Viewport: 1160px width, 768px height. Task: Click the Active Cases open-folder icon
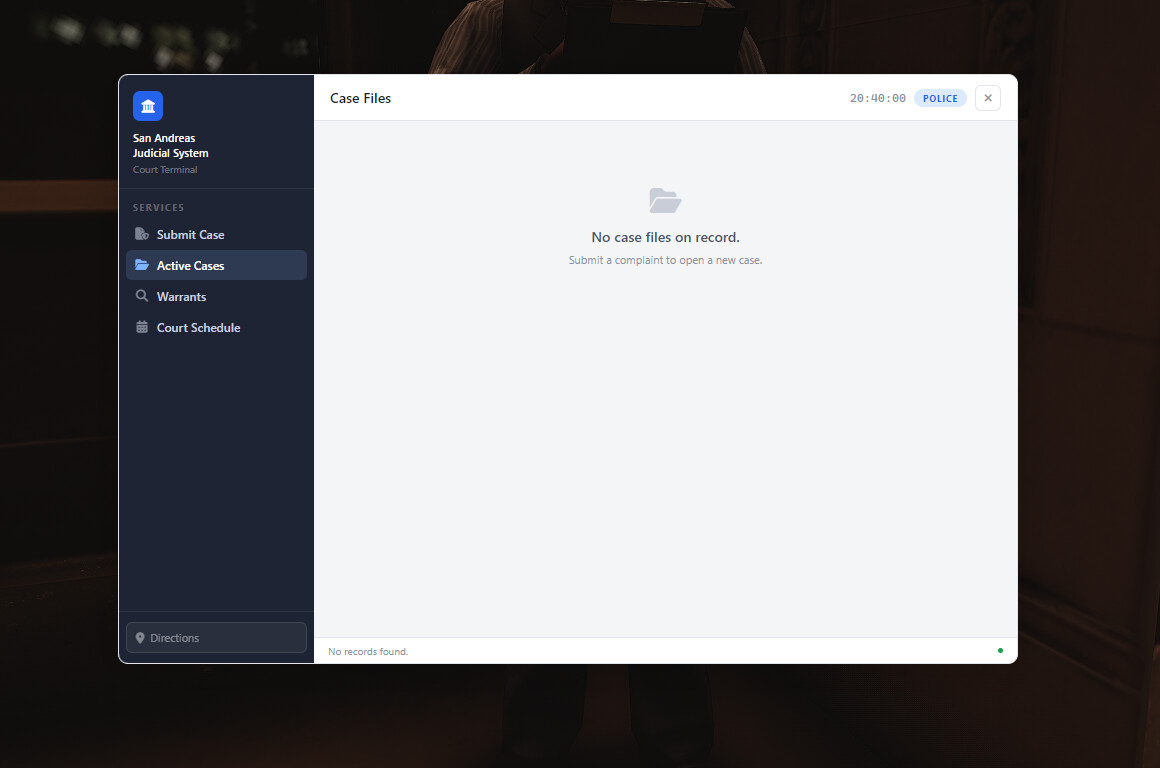pyautogui.click(x=142, y=265)
